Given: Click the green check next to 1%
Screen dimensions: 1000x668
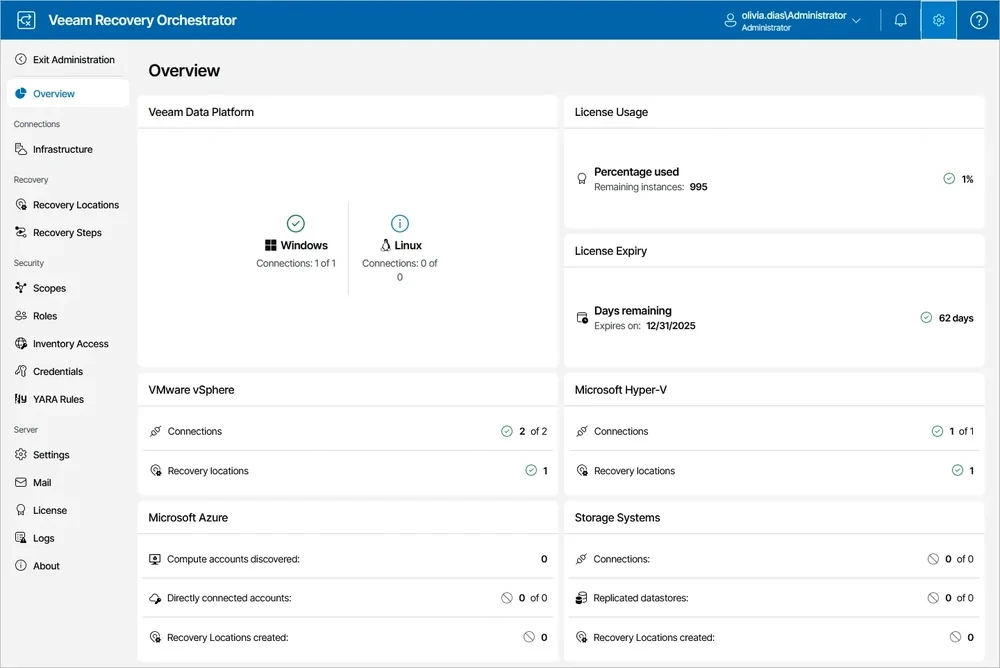Looking at the screenshot, I should tap(948, 179).
